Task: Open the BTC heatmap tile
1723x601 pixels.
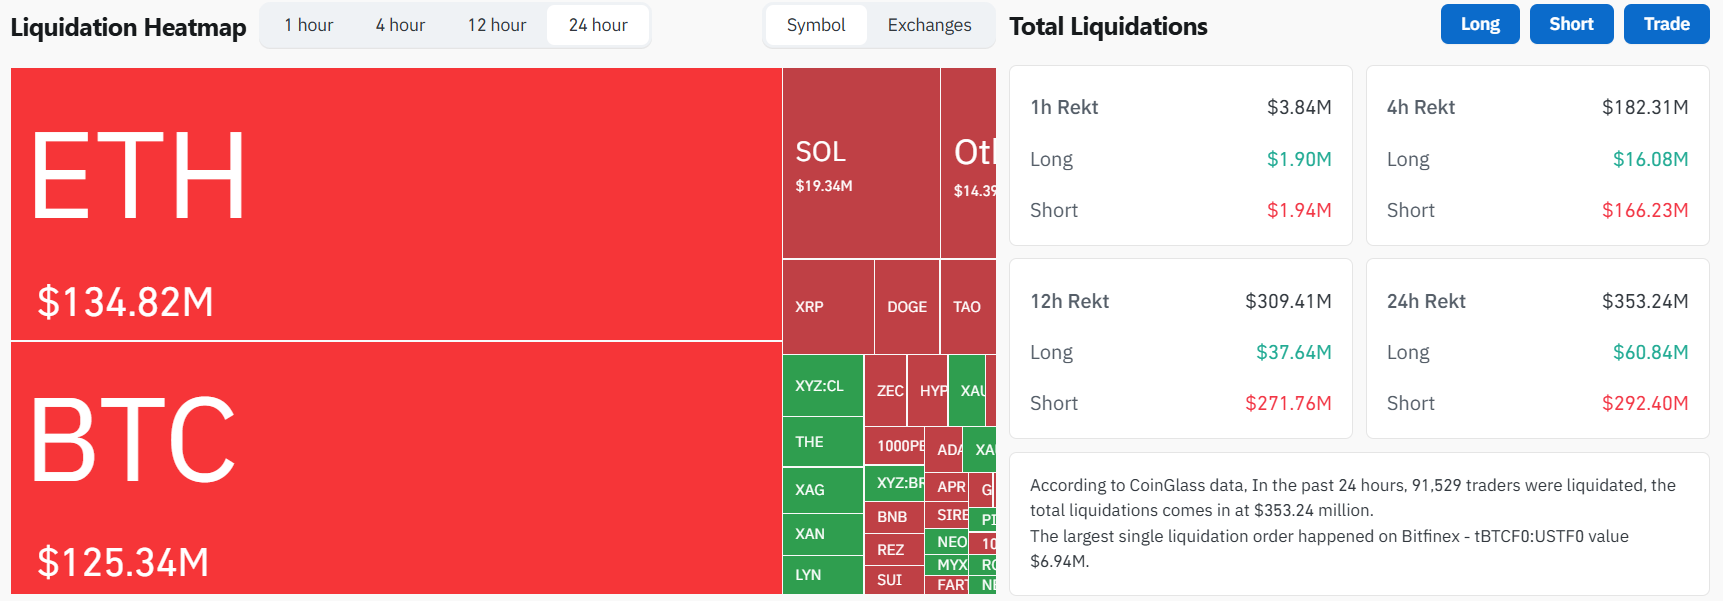Action: pyautogui.click(x=396, y=468)
